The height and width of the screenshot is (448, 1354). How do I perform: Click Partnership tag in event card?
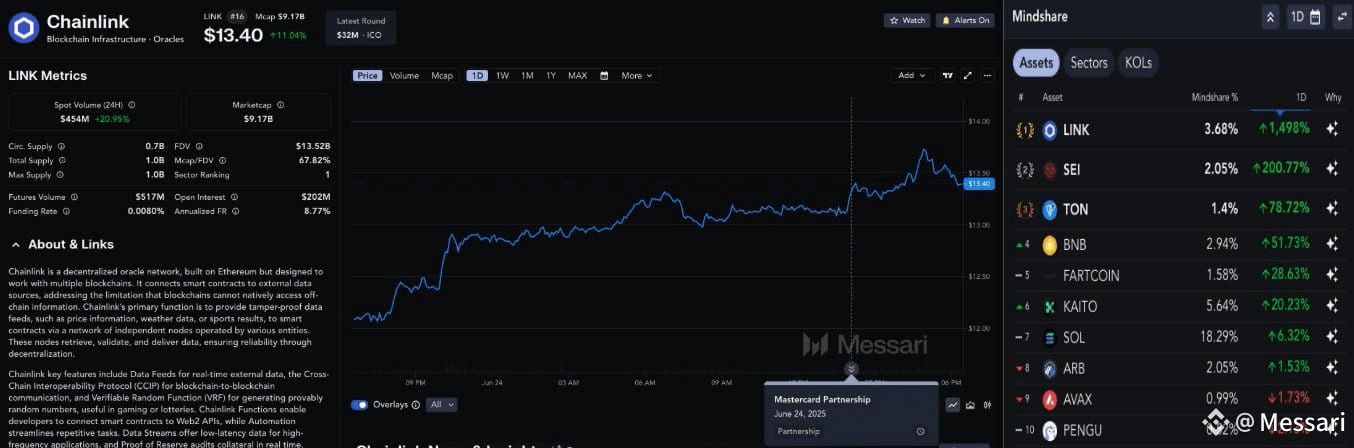pos(798,431)
